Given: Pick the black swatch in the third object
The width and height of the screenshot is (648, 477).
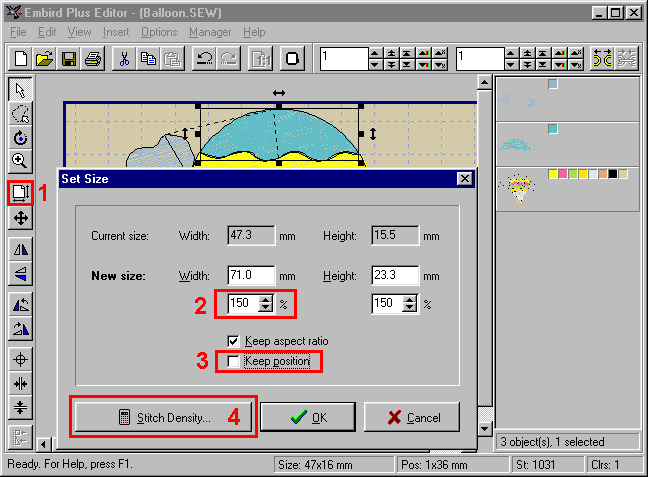Looking at the screenshot, I should coord(613,174).
